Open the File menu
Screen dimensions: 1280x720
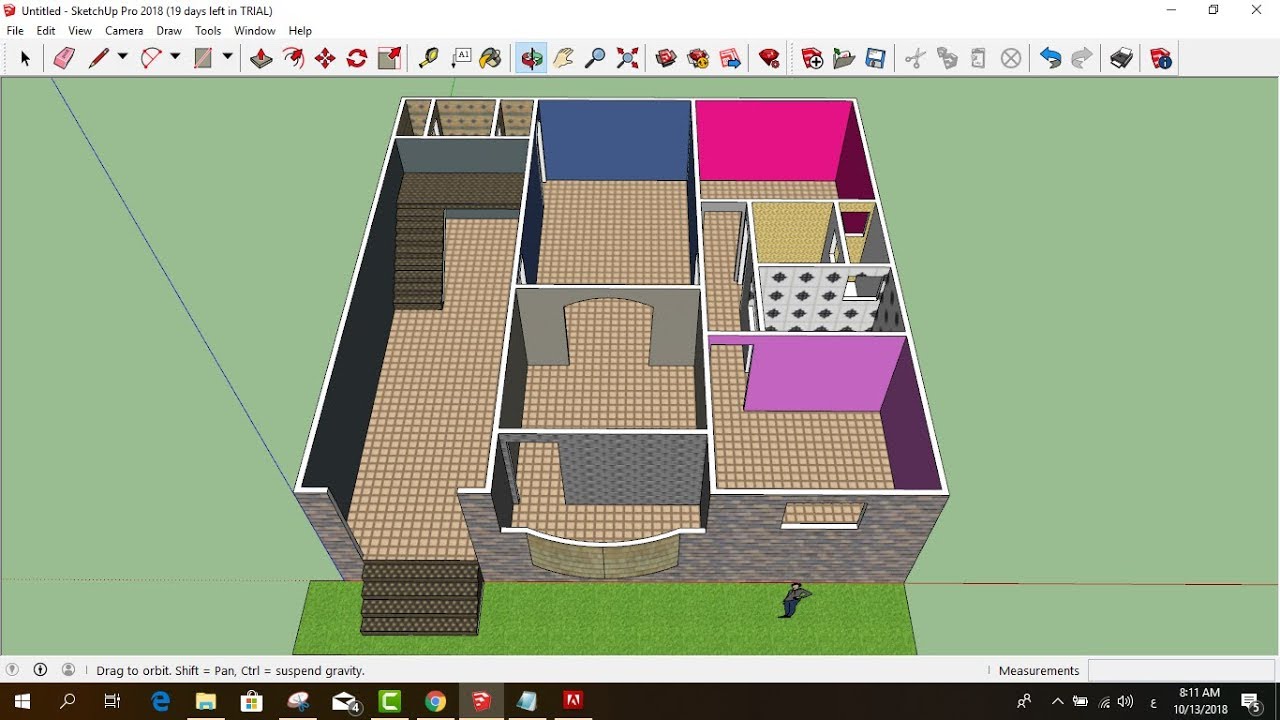tap(15, 31)
